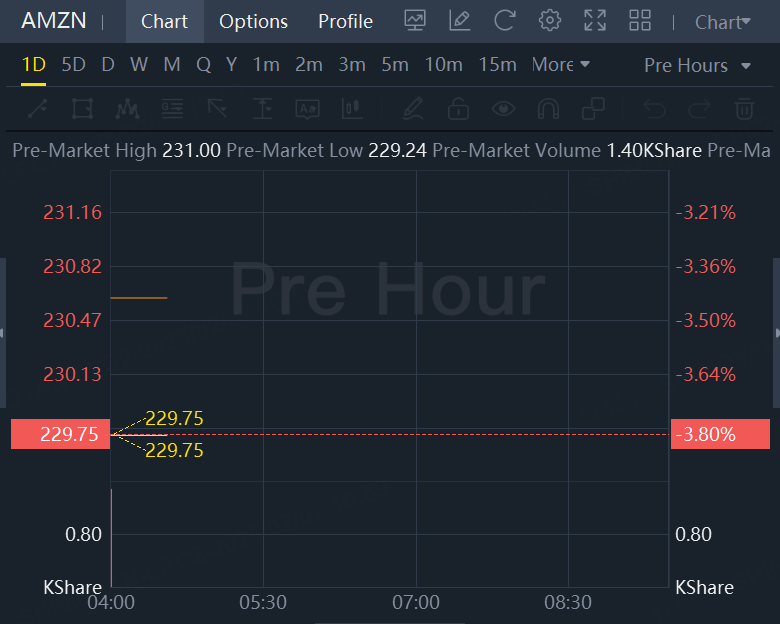The width and height of the screenshot is (780, 624).
Task: Toggle drawing visibility eye icon
Action: coord(503,108)
